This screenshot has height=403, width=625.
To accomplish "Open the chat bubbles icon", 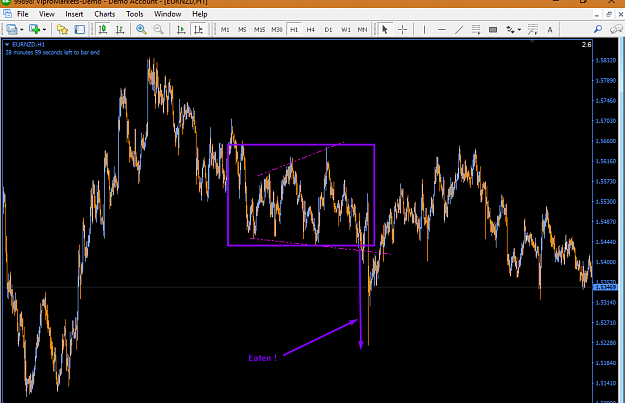I will tap(616, 29).
